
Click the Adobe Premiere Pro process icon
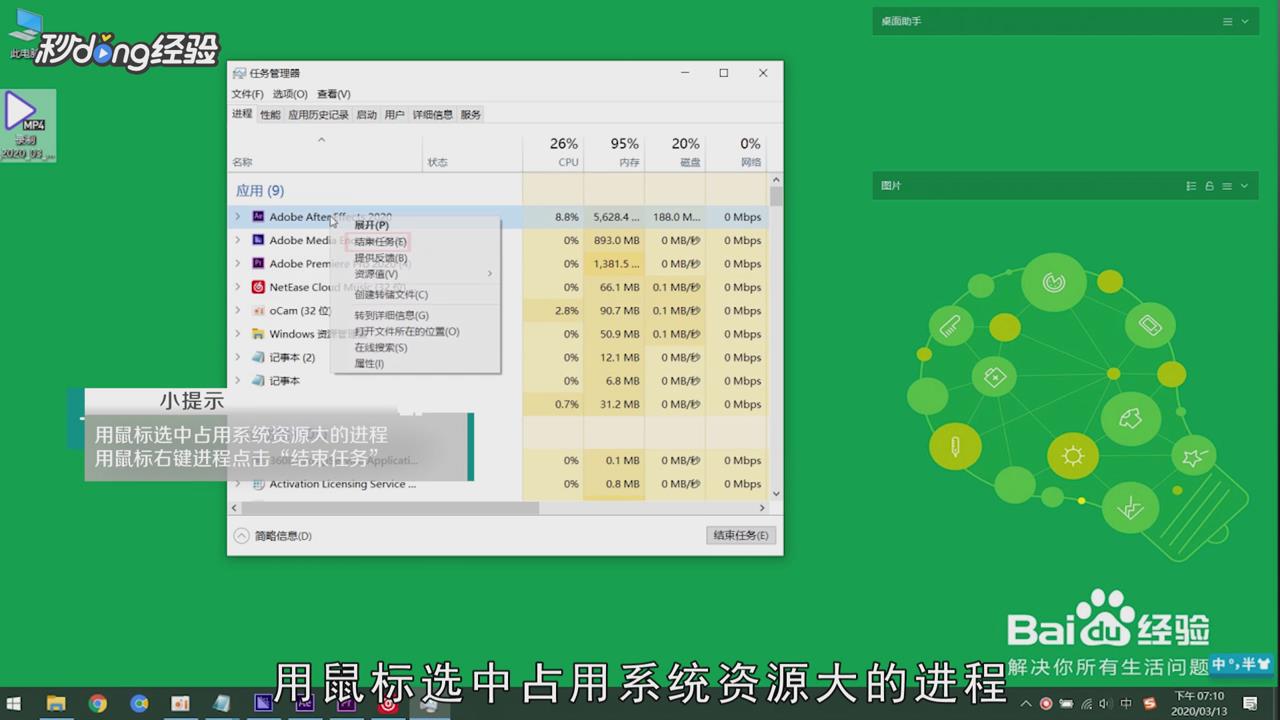coord(258,263)
